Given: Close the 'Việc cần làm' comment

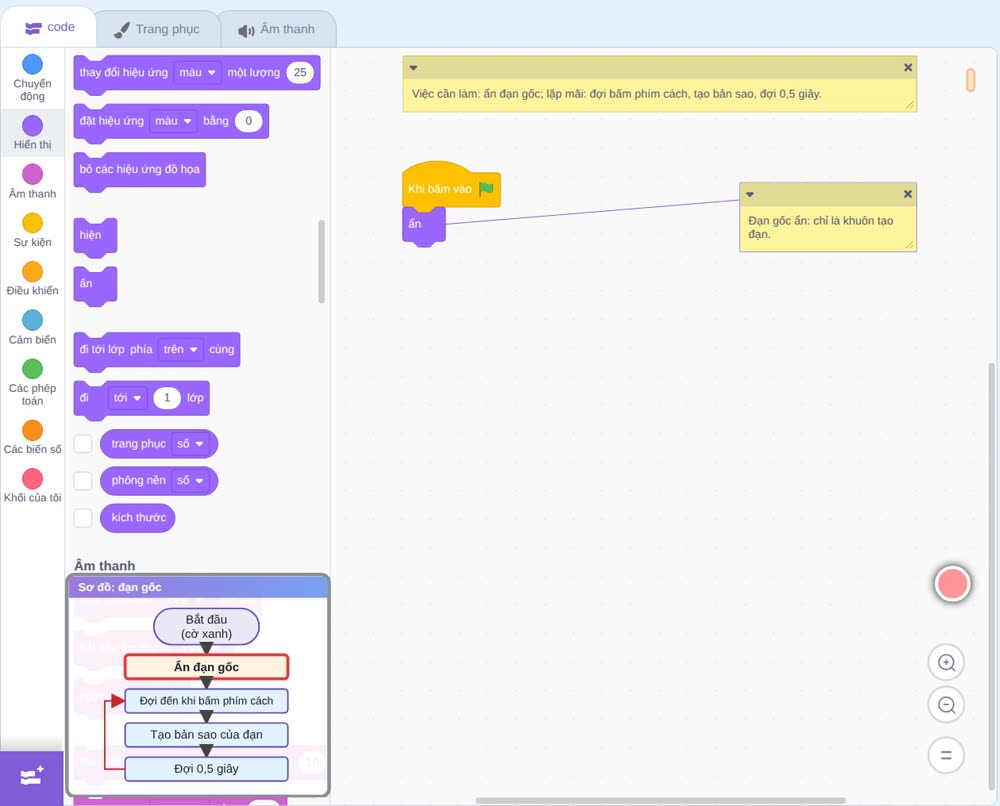Looking at the screenshot, I should tap(908, 68).
